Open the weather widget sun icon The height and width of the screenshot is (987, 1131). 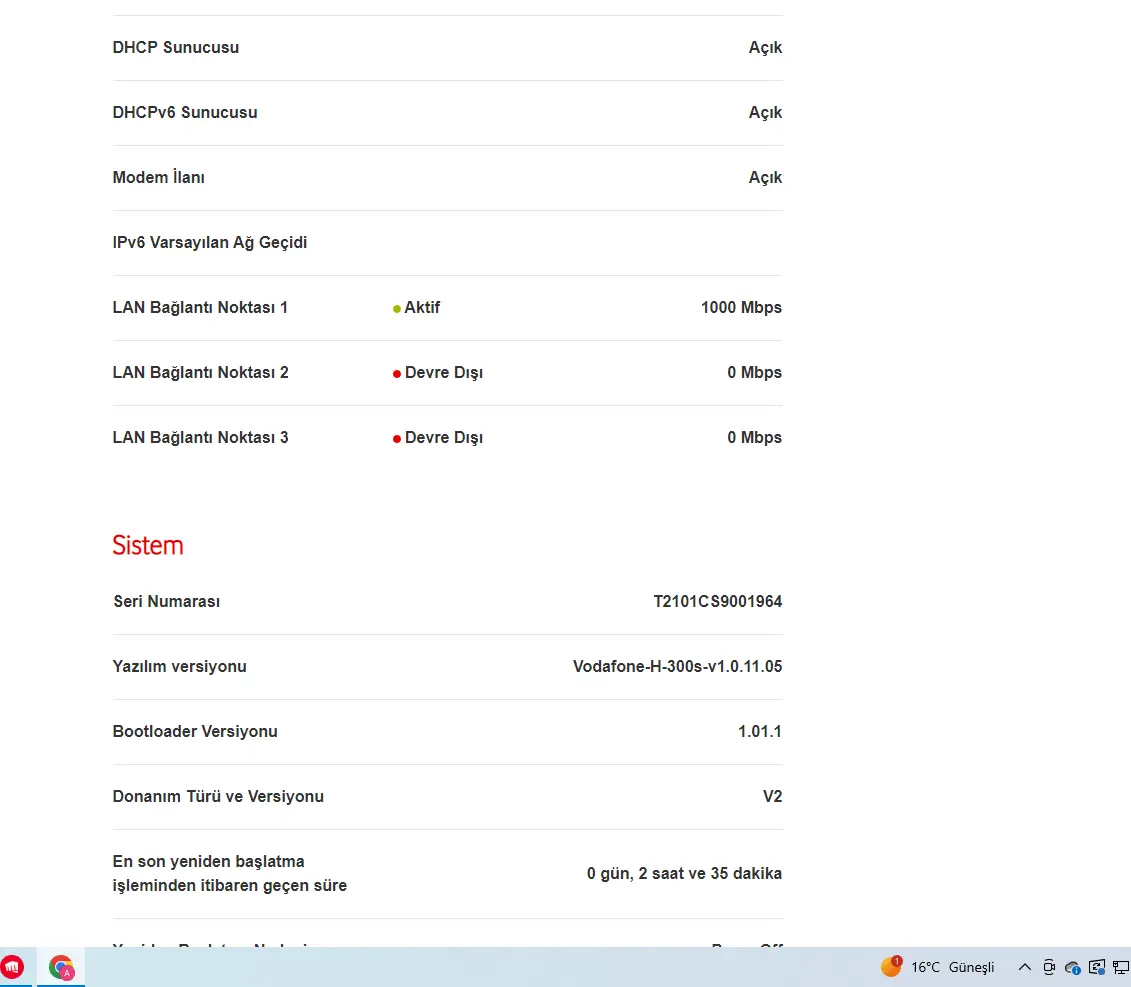(891, 967)
